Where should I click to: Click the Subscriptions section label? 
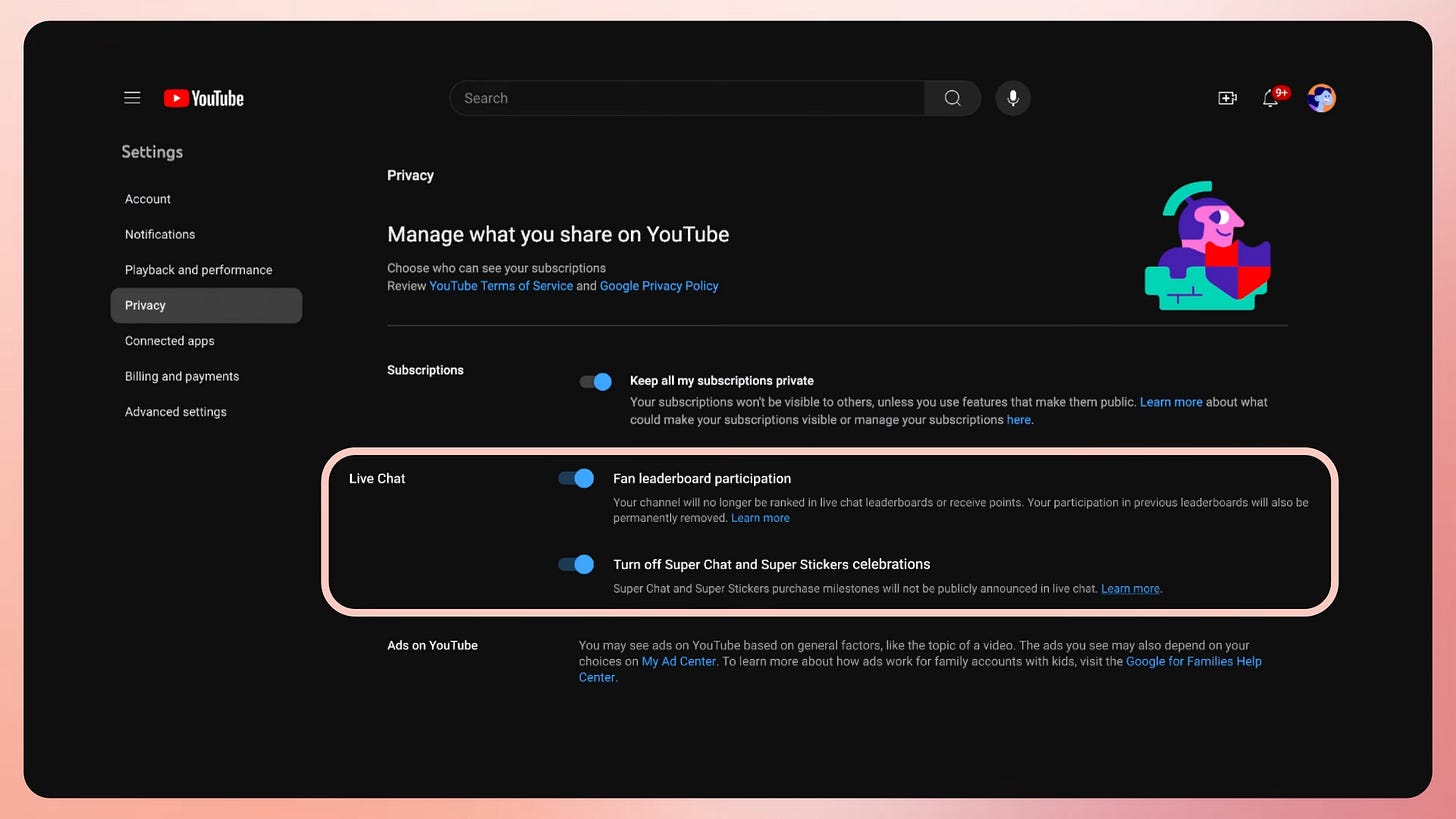click(x=425, y=370)
